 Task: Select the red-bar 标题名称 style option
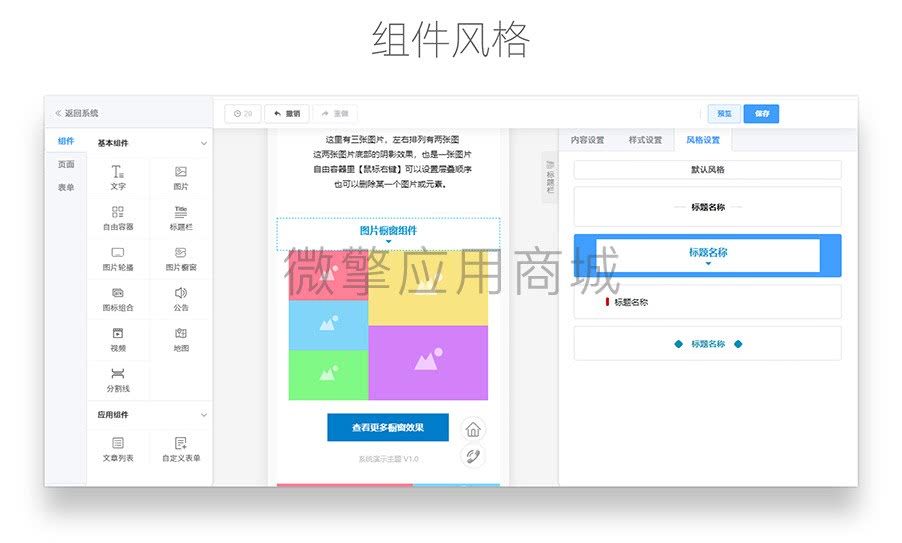(x=708, y=301)
